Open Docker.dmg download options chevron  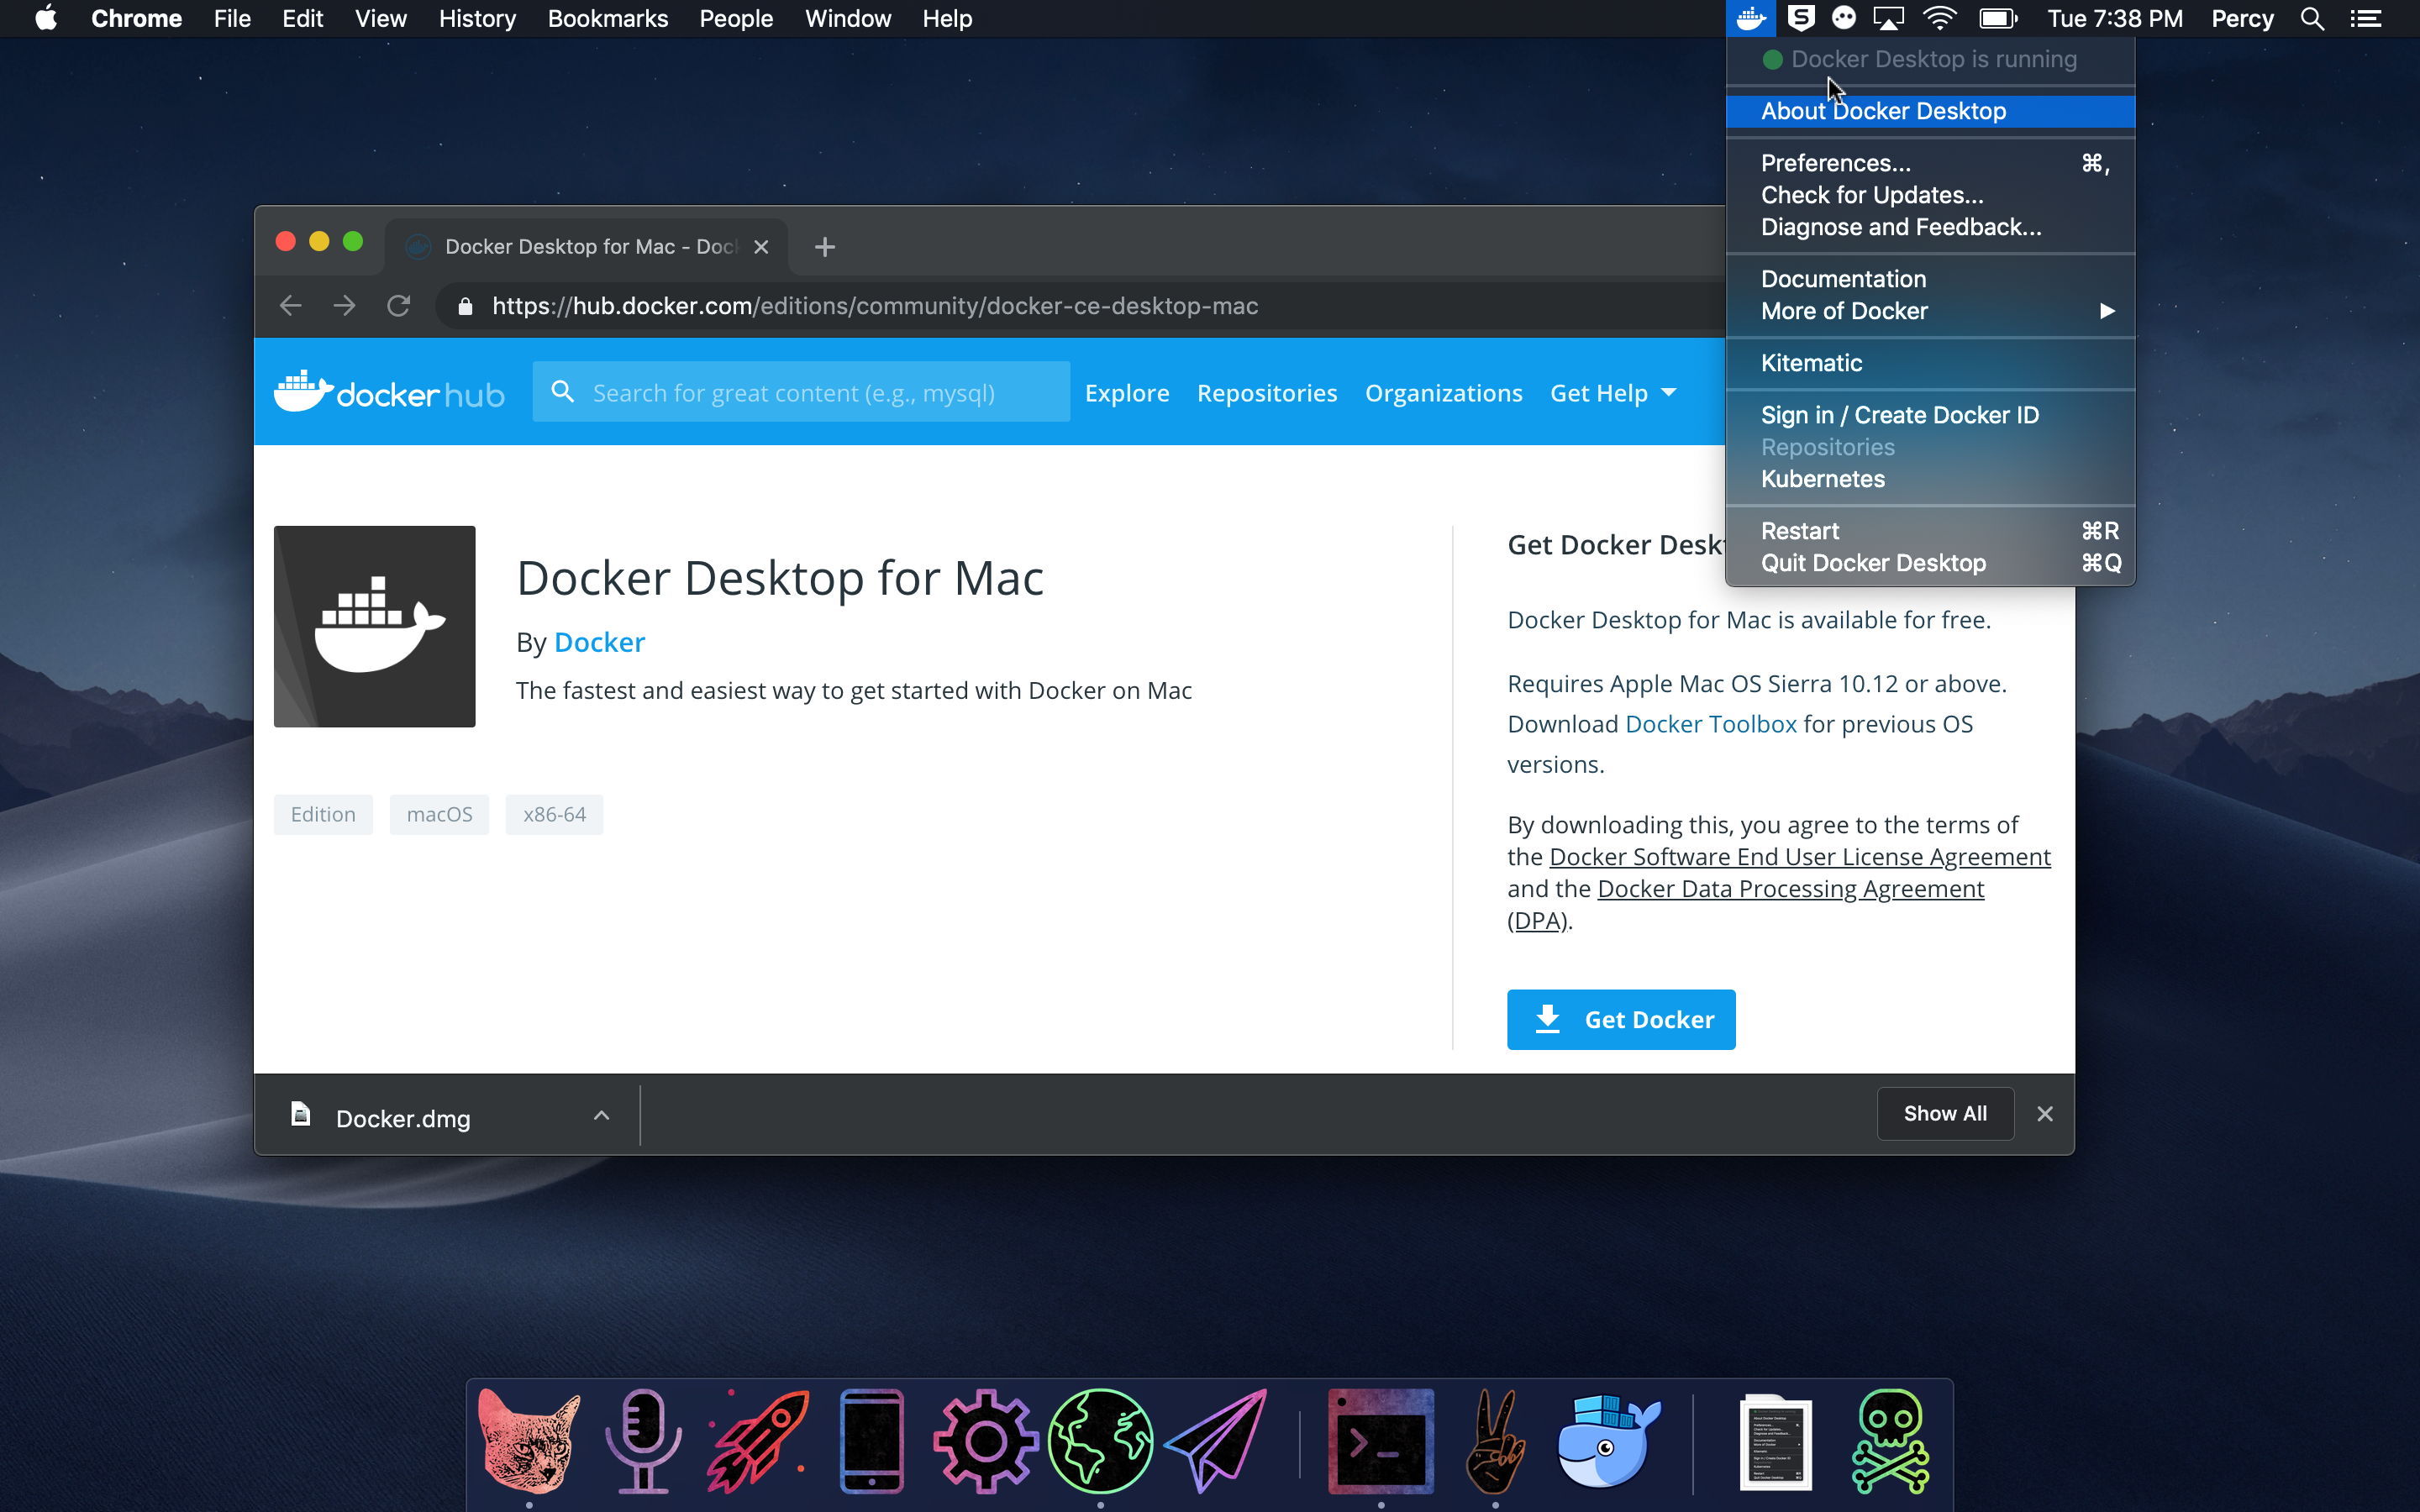(x=601, y=1115)
